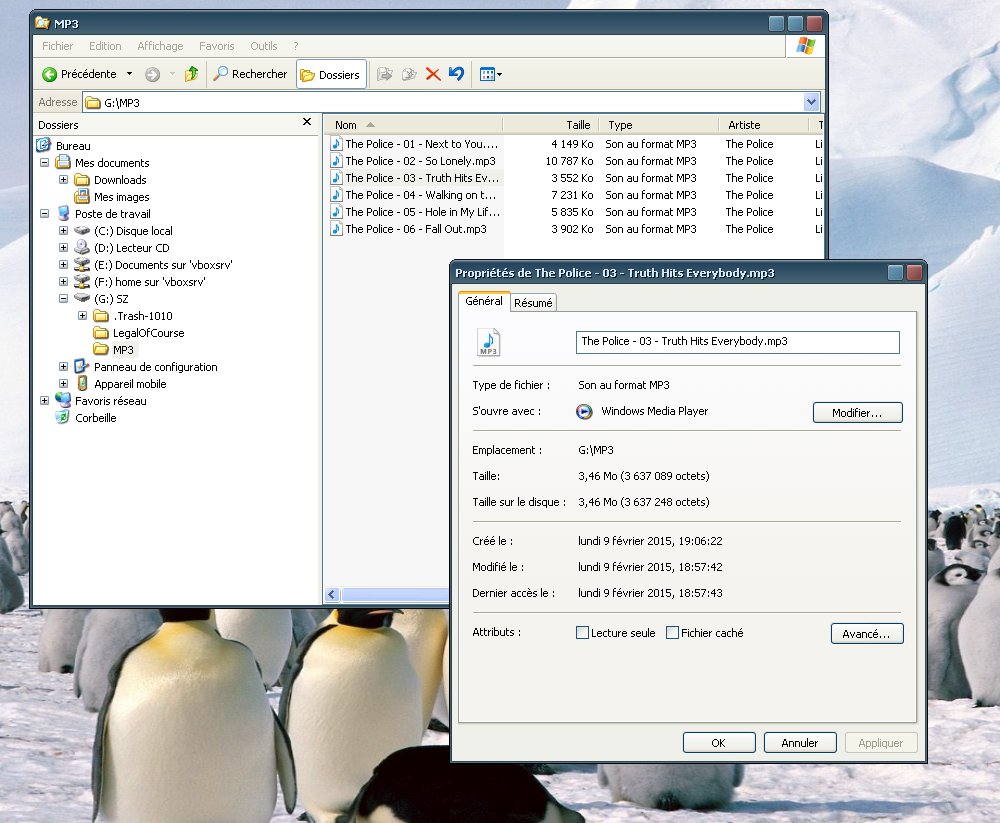Click the file name field in Propriétés
This screenshot has width=1000, height=823.
(737, 342)
